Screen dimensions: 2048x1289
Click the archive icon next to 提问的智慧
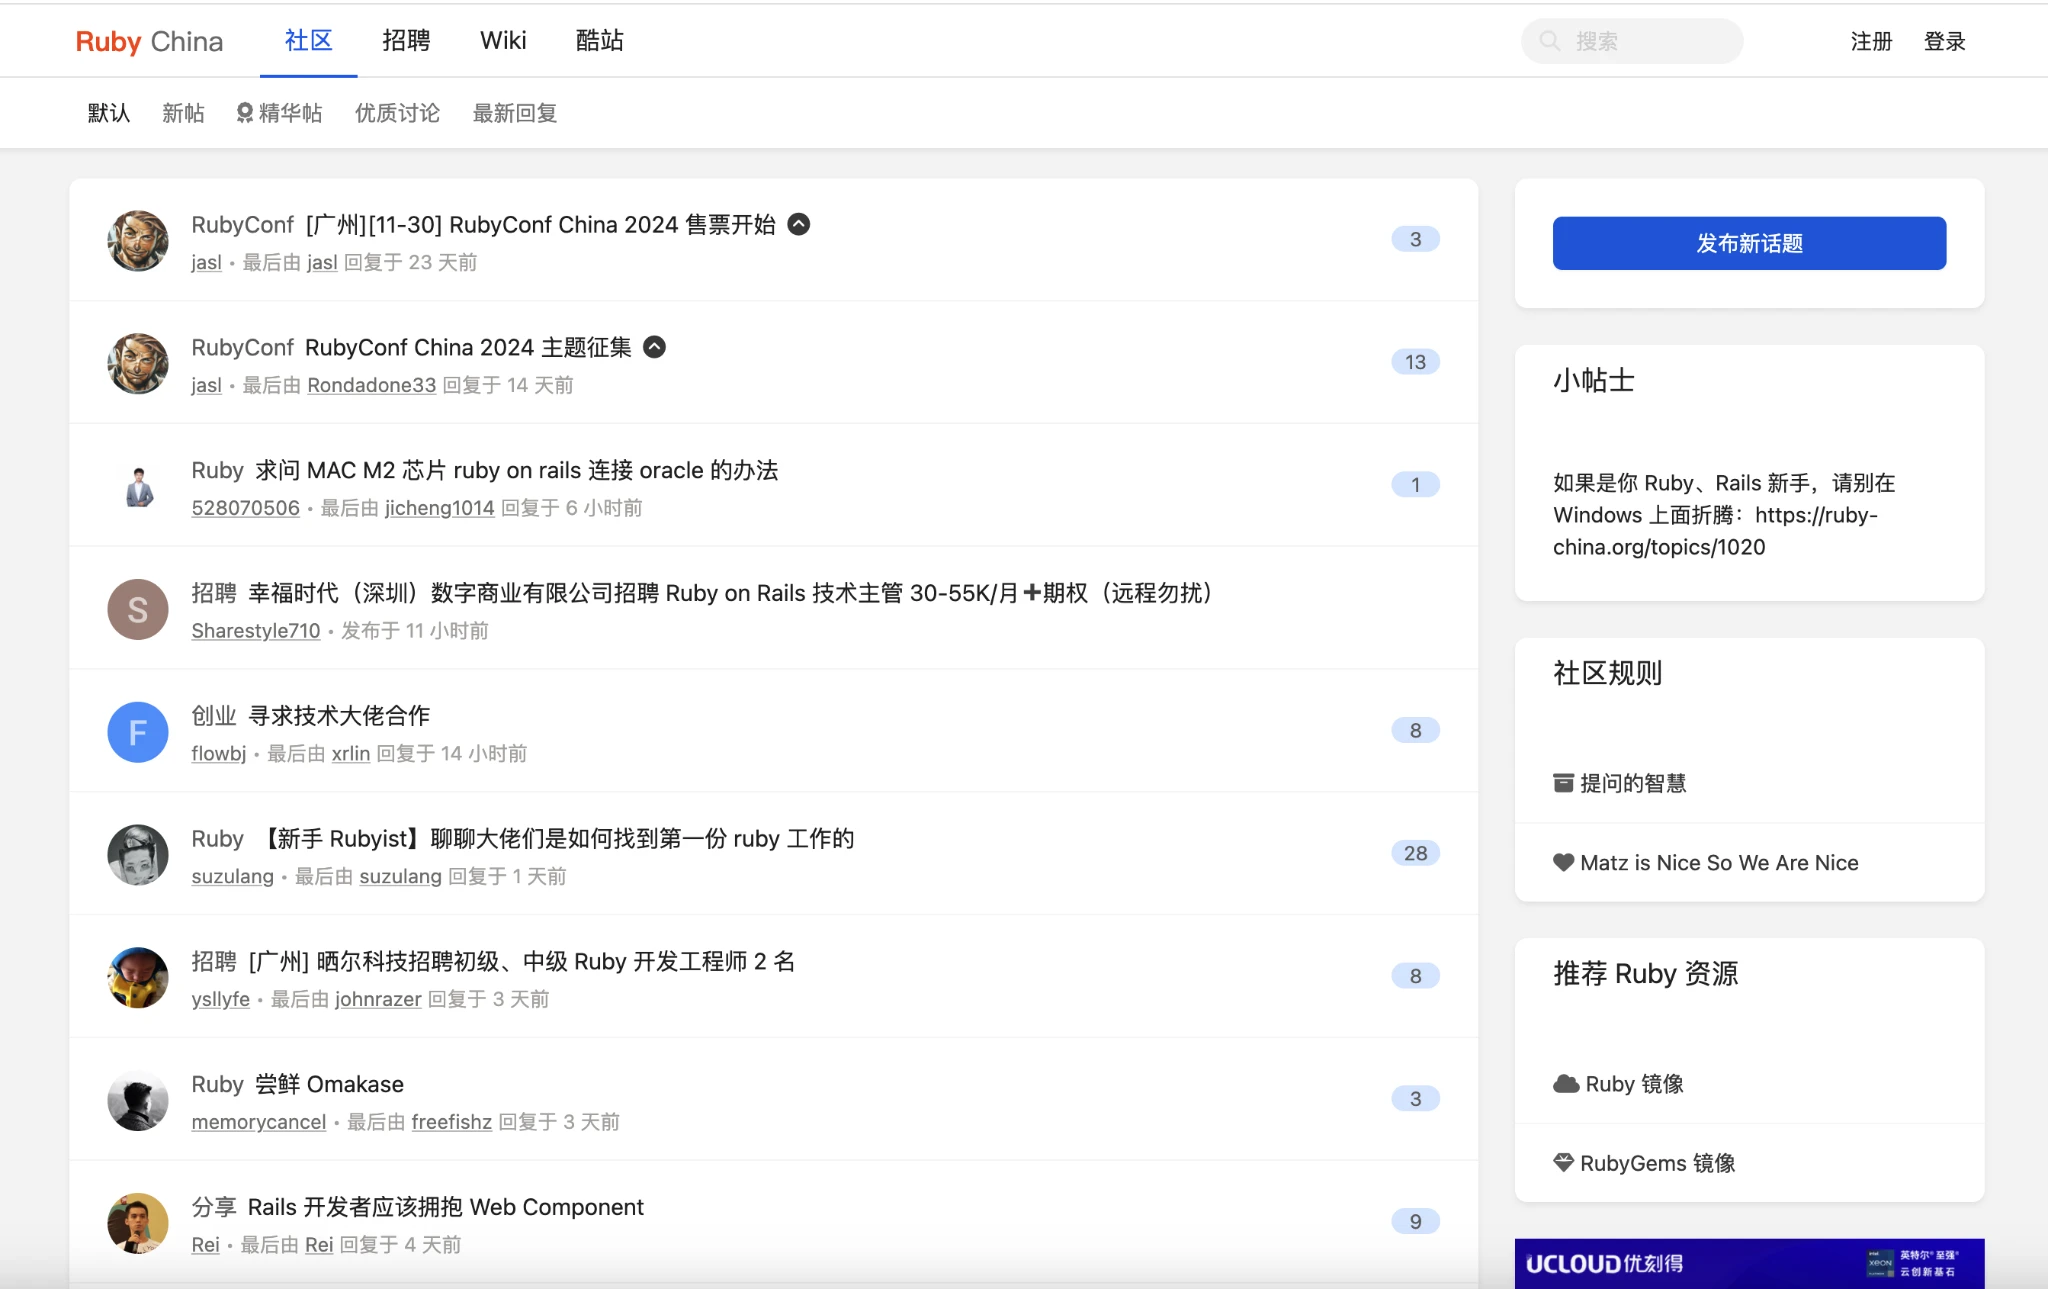pos(1563,783)
